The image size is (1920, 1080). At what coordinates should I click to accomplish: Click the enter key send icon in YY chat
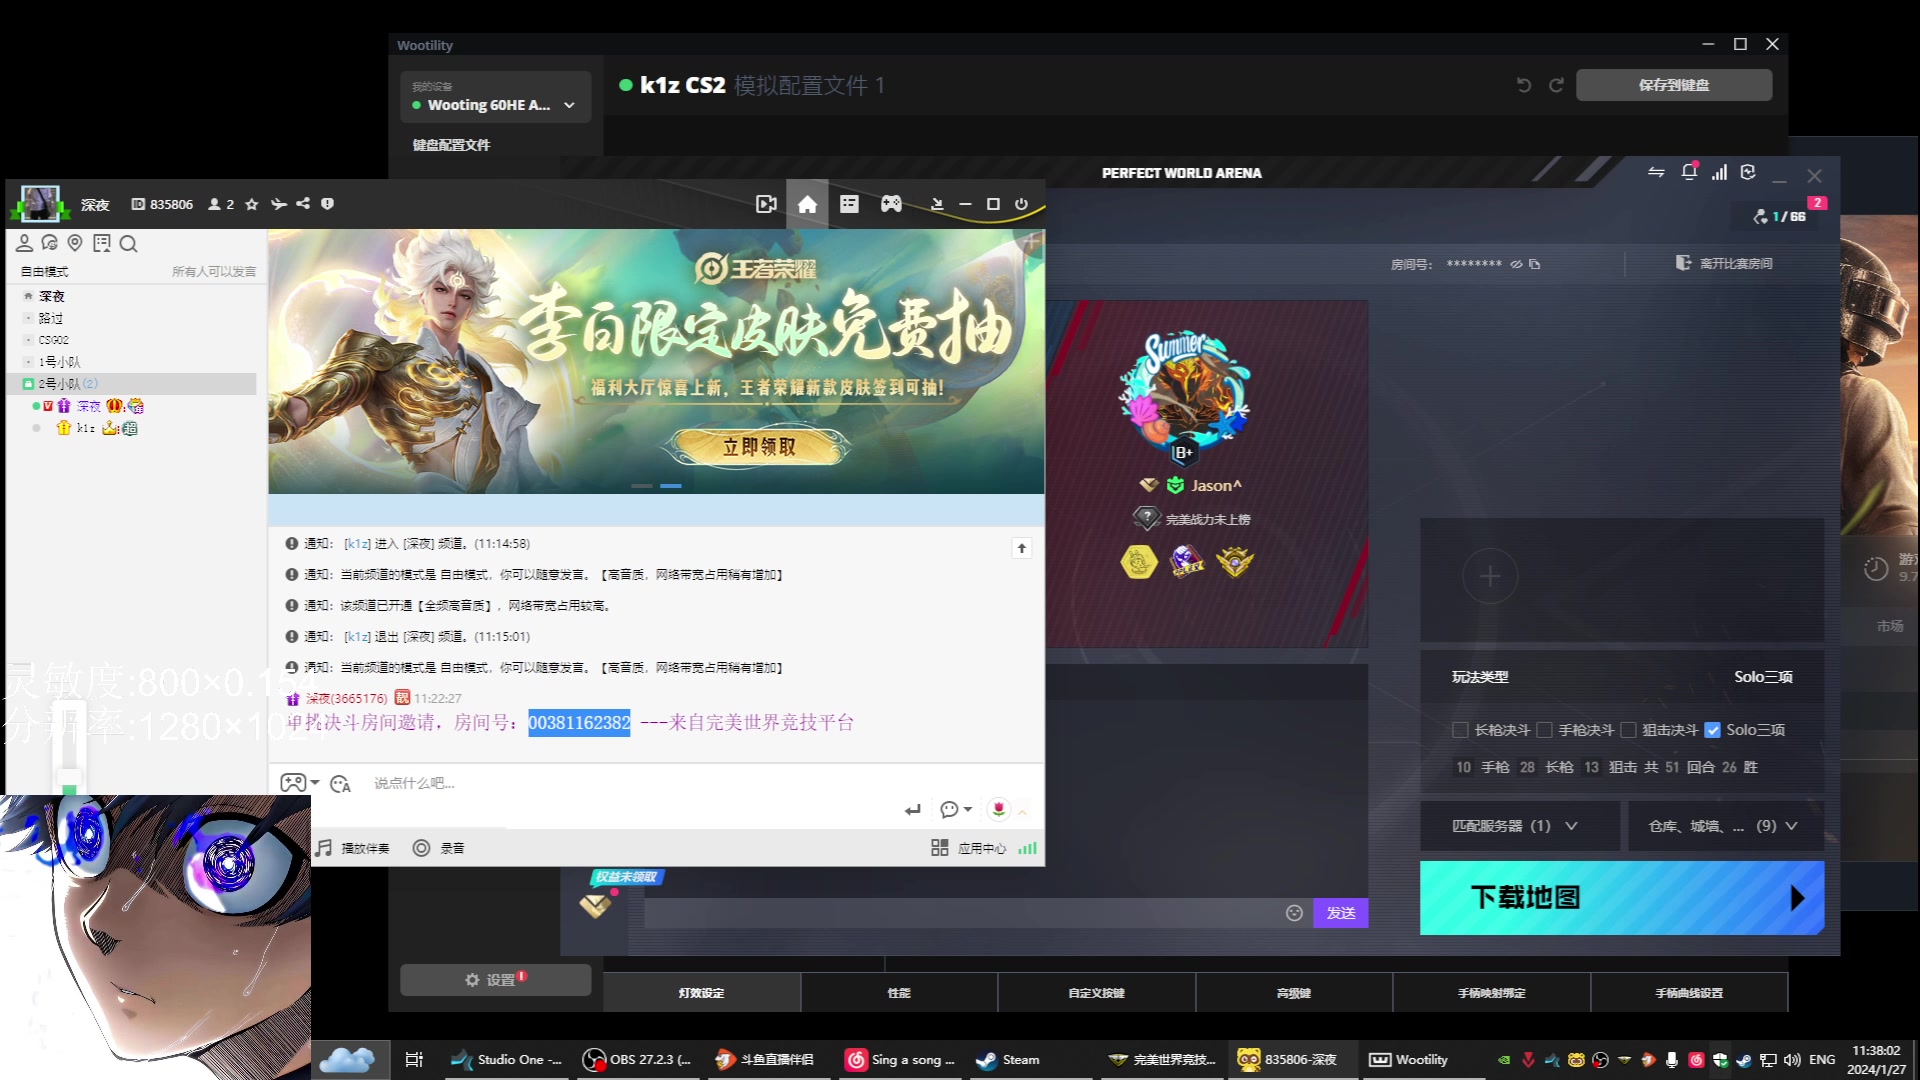click(912, 810)
